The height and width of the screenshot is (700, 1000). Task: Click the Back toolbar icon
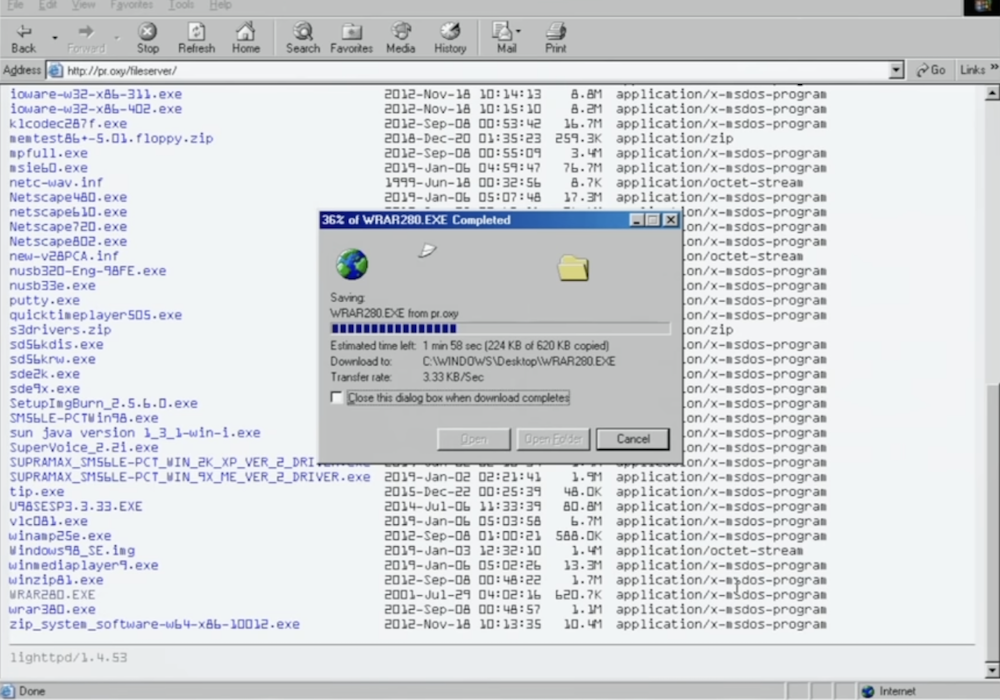[24, 31]
